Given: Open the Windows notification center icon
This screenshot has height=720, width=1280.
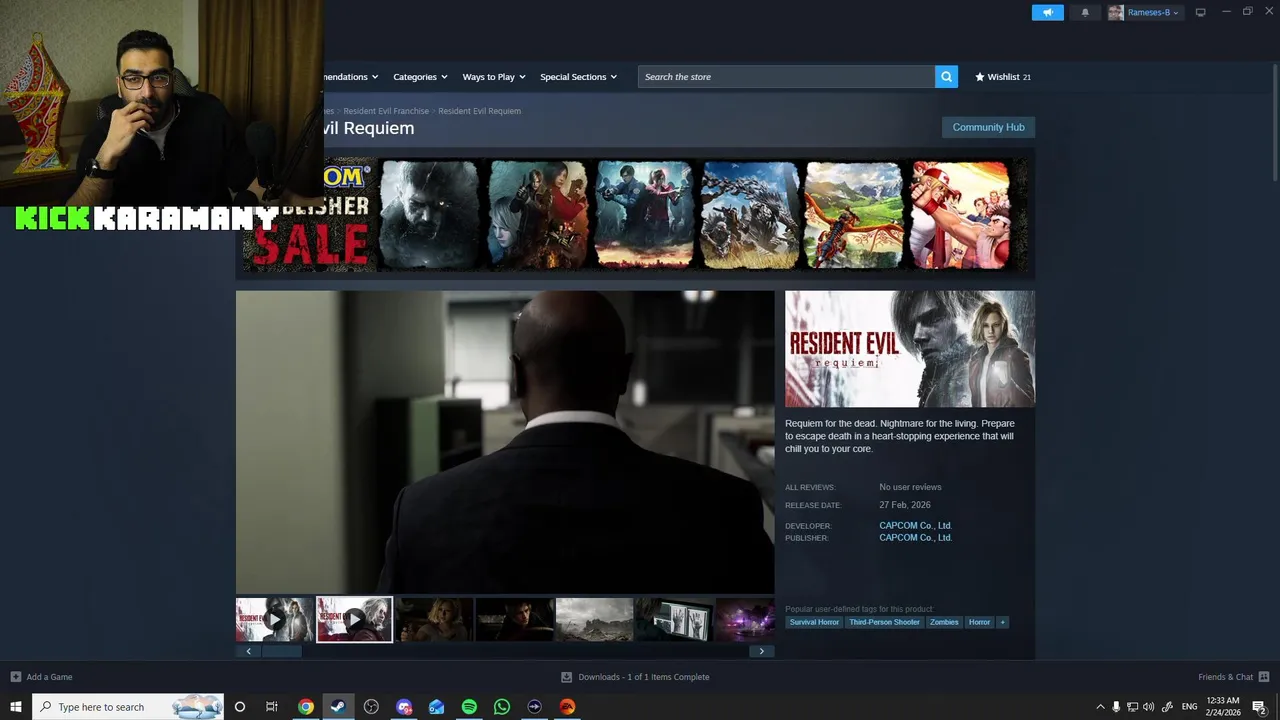Looking at the screenshot, I should (1260, 707).
